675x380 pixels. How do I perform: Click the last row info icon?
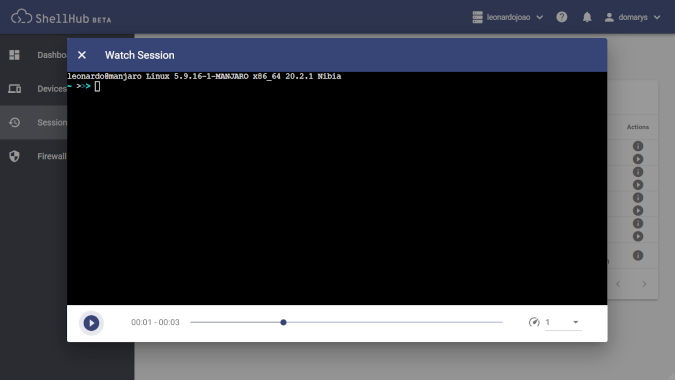pos(638,255)
